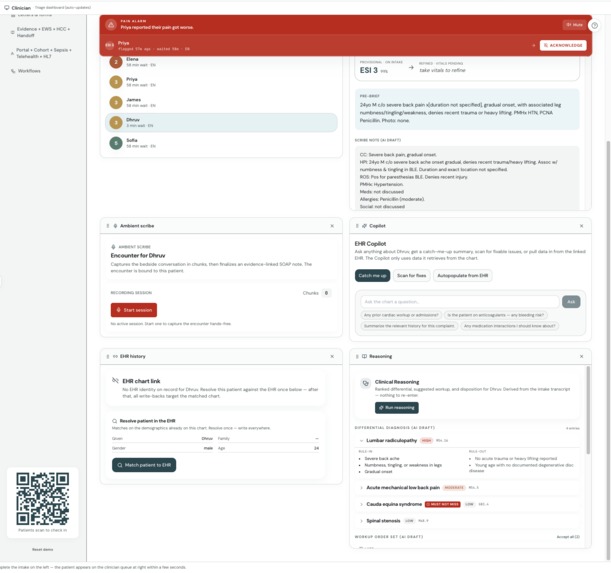Click the drag handle of Ambient scribe panel
Screen dimensions: 611x573
(x=108, y=226)
